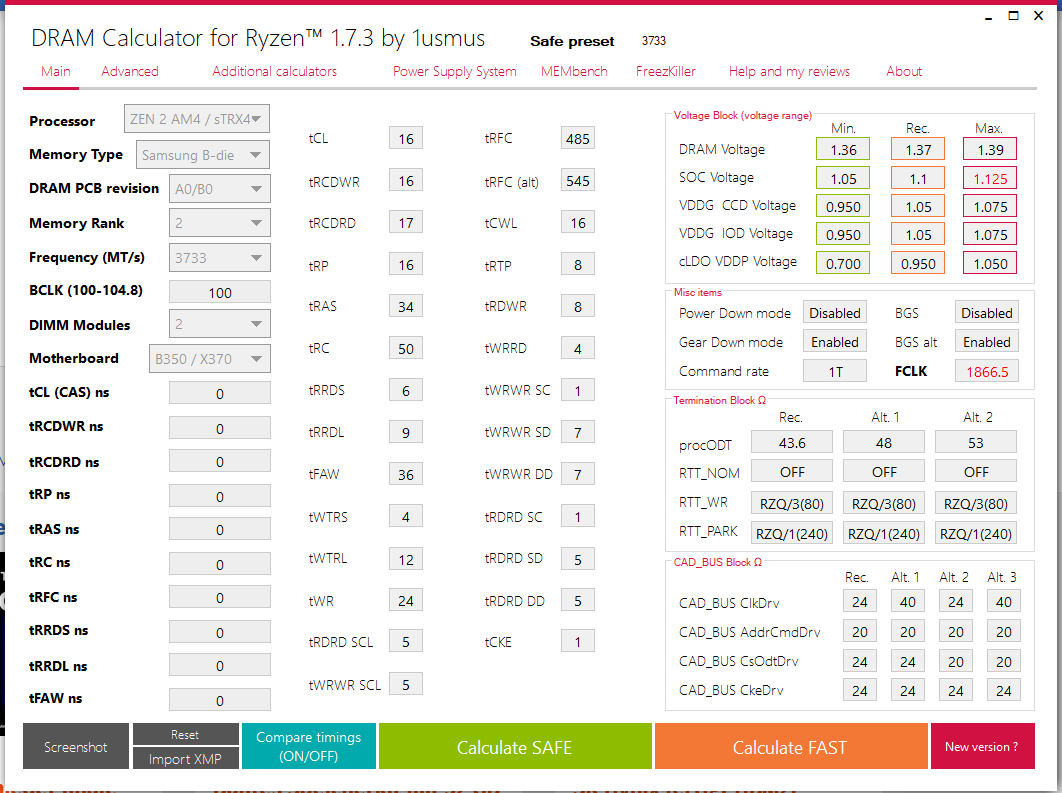Viewport: 1062px width, 793px height.
Task: Select the tCL value 16
Action: 406,138
